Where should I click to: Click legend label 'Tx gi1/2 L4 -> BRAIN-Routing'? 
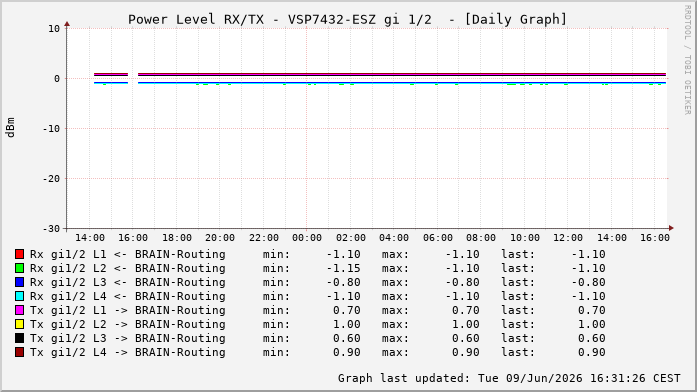tap(128, 352)
